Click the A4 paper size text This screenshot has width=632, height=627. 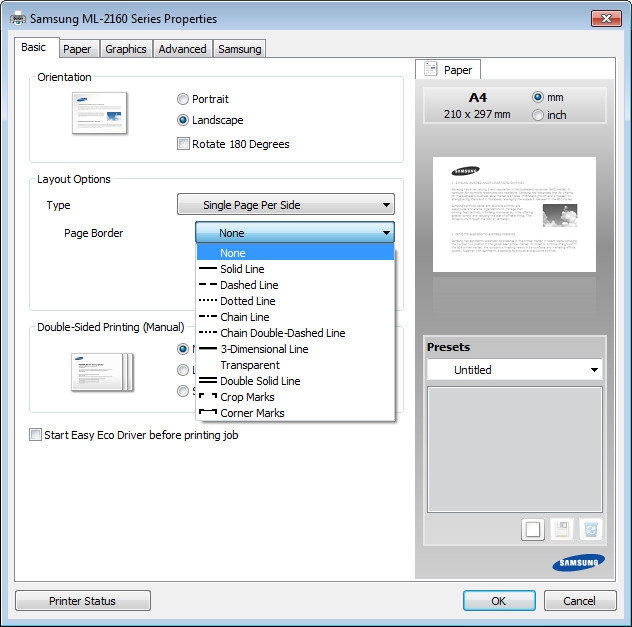(478, 98)
